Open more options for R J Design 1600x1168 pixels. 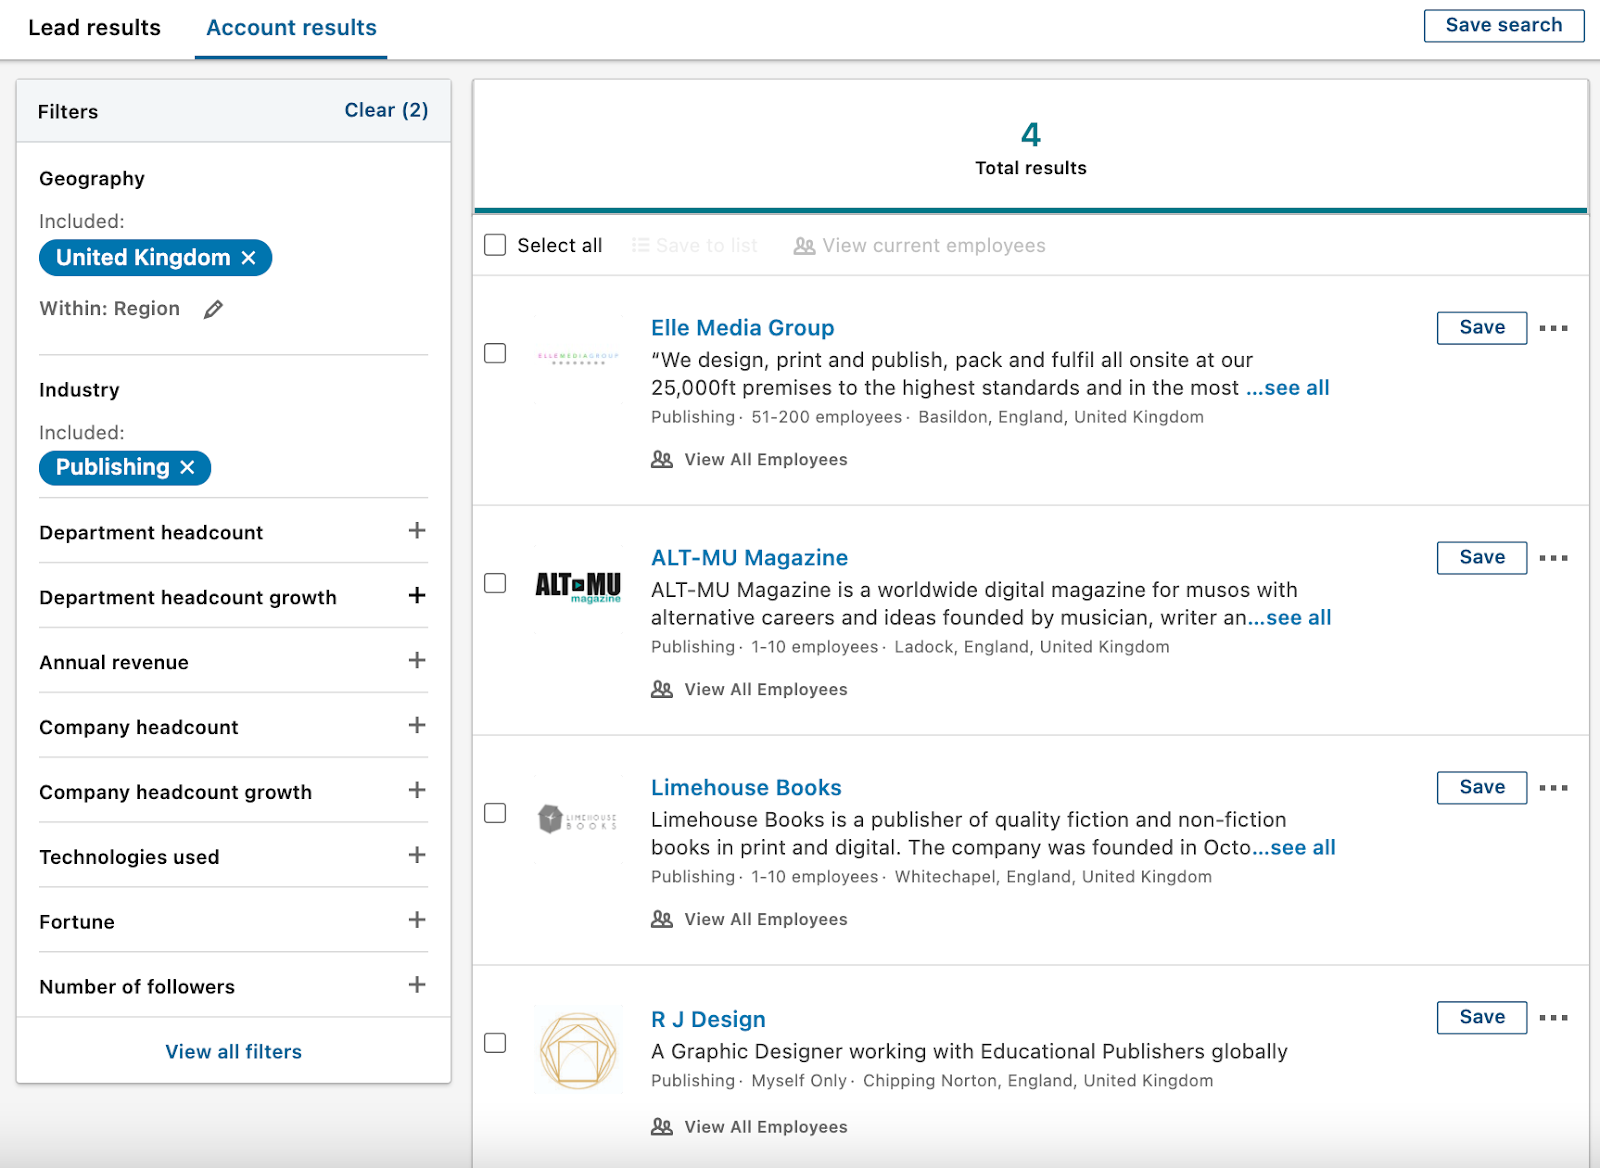(x=1553, y=1018)
